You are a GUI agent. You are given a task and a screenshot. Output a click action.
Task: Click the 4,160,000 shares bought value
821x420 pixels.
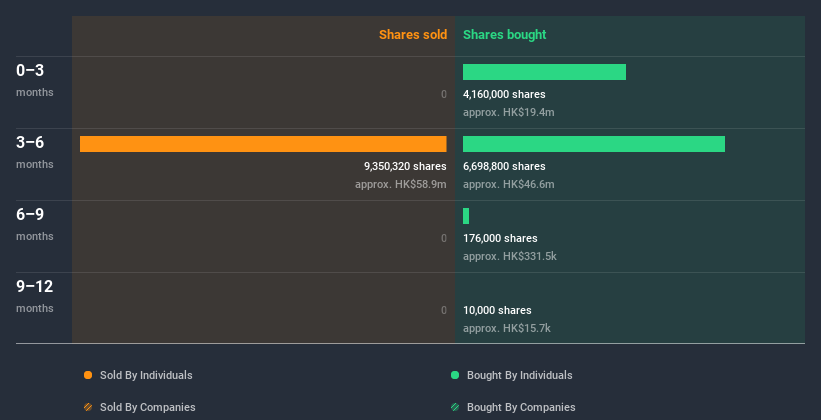[x=504, y=94]
